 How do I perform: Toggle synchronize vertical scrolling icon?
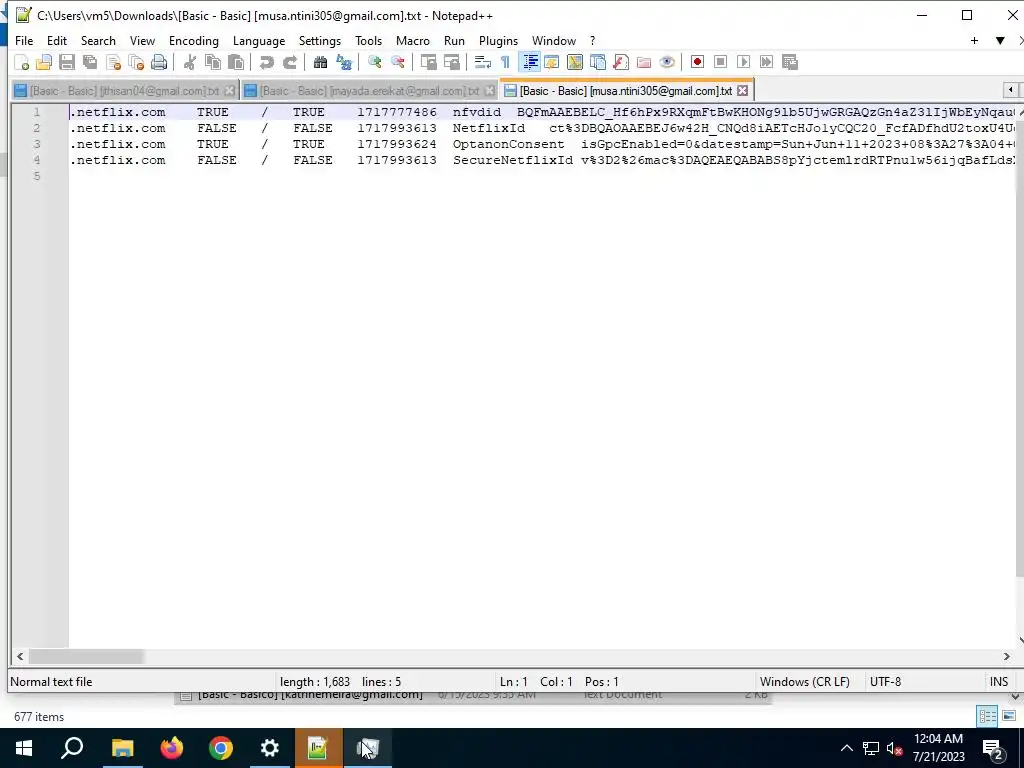click(428, 62)
